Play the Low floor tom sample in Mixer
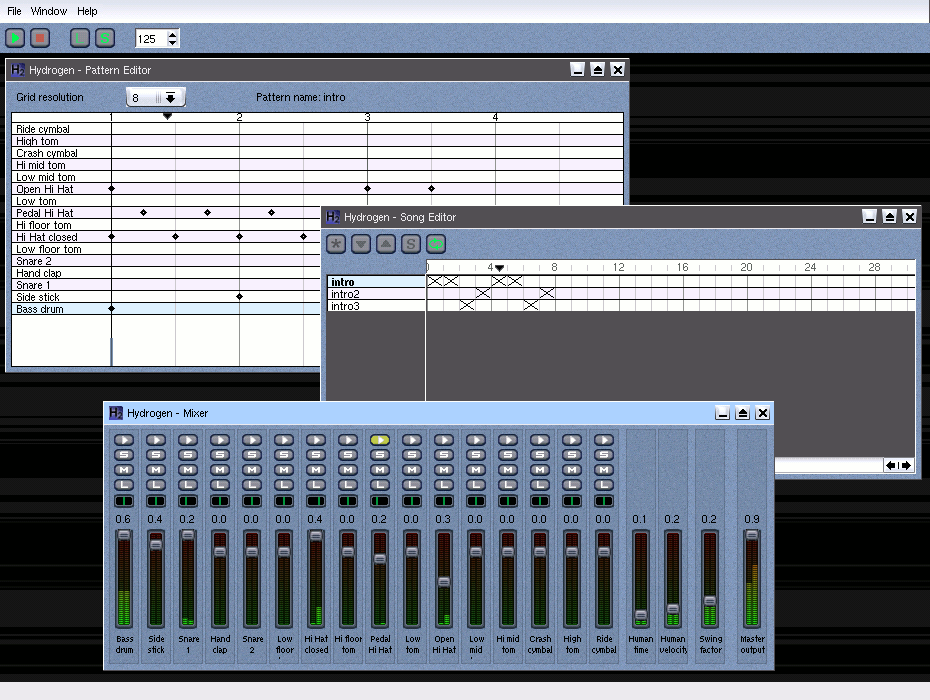Image resolution: width=930 pixels, height=700 pixels. (284, 440)
